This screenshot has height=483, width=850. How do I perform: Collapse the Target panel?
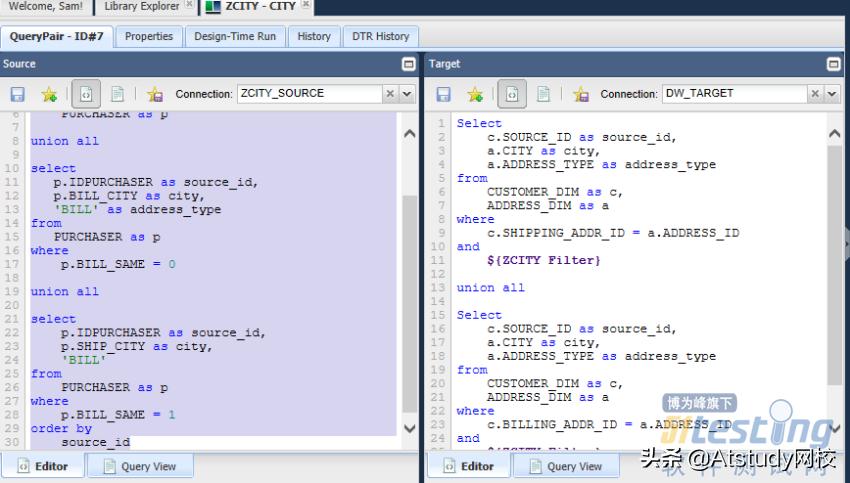pos(834,64)
